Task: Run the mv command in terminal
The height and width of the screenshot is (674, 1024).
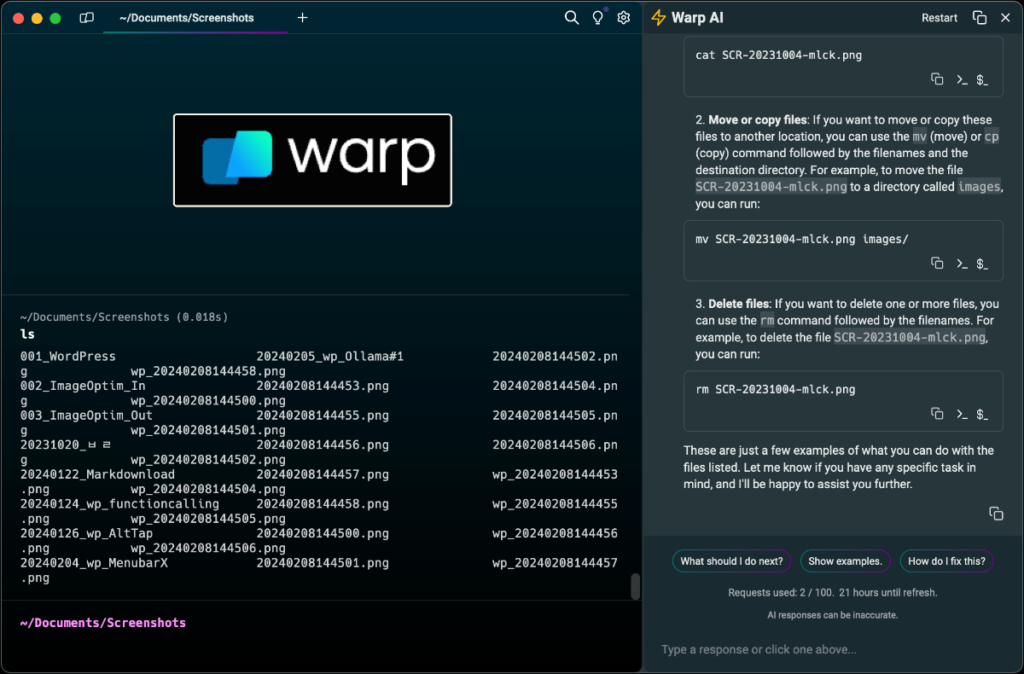Action: 960,263
